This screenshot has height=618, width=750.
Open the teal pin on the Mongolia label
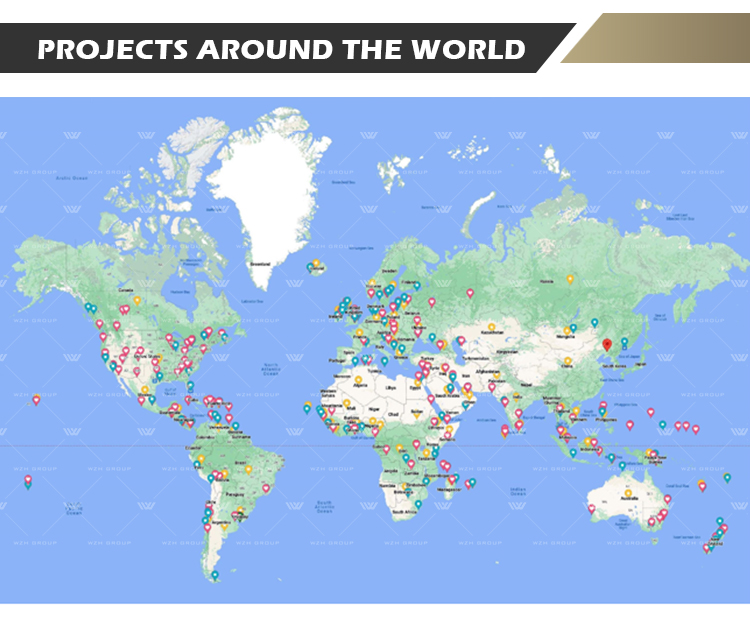tap(573, 328)
